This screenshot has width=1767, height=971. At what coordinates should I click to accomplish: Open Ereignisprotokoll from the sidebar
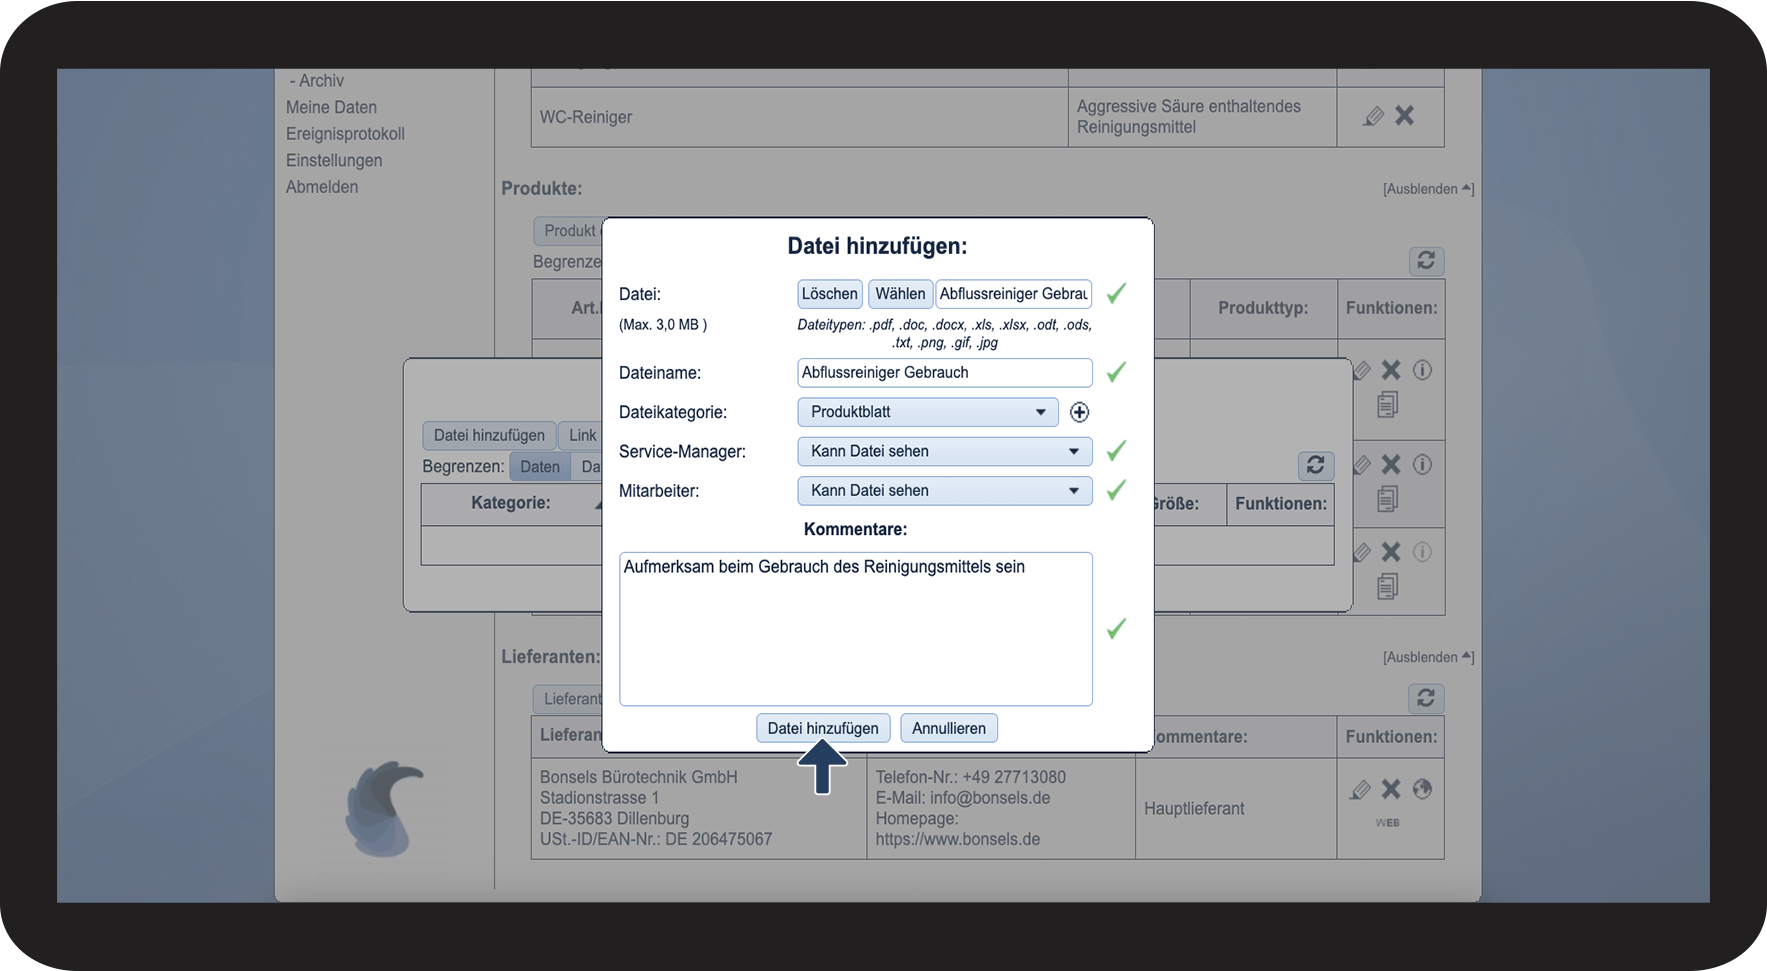(x=345, y=134)
